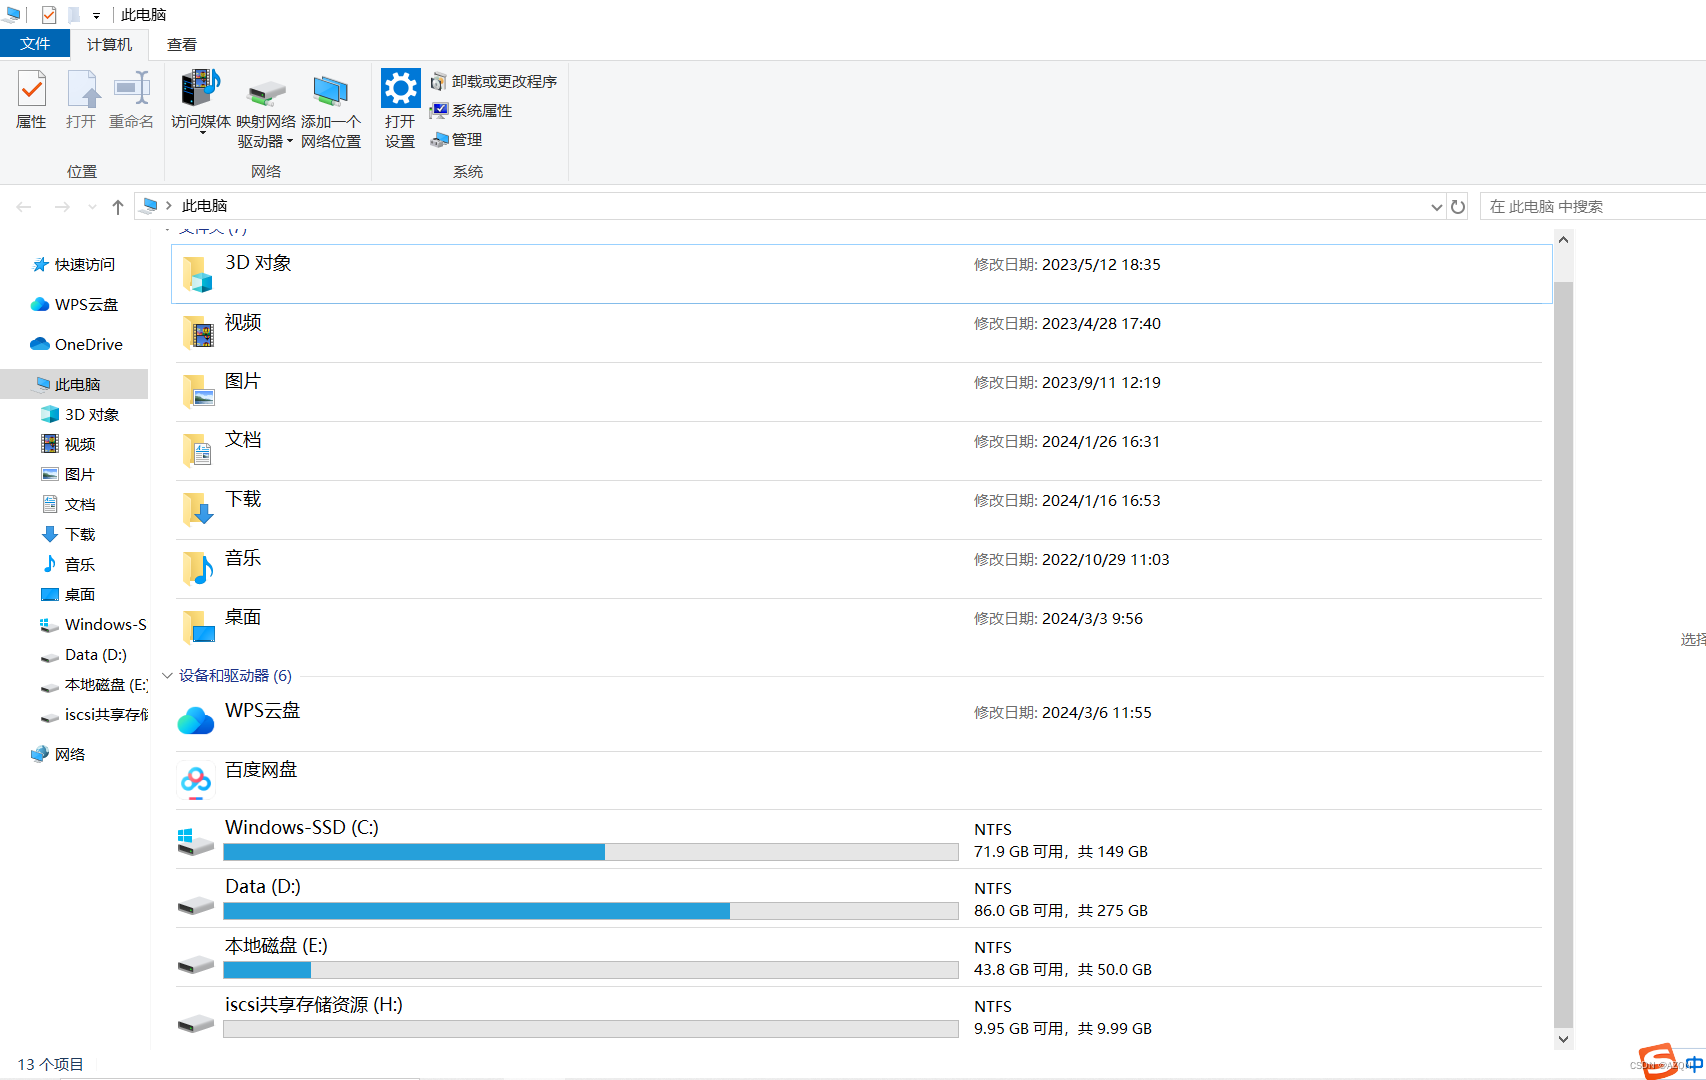Click the refresh button beside address bar

tap(1458, 207)
